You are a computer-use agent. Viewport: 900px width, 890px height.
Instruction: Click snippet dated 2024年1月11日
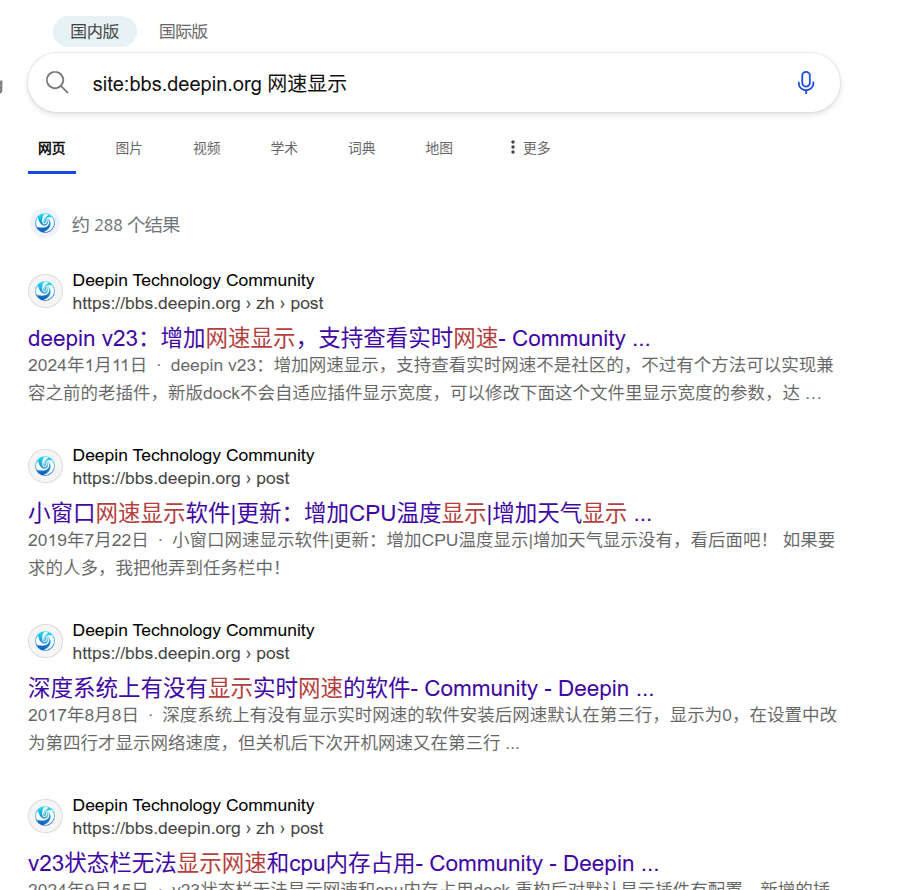[x=431, y=379]
